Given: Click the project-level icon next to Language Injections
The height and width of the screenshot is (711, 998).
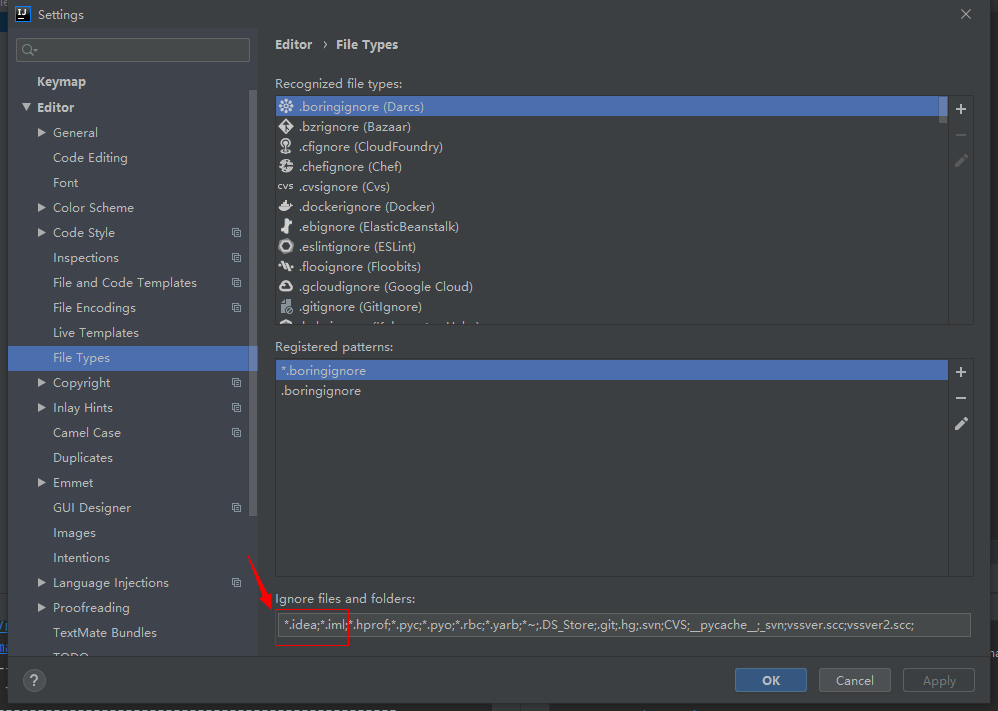Looking at the screenshot, I should [237, 582].
